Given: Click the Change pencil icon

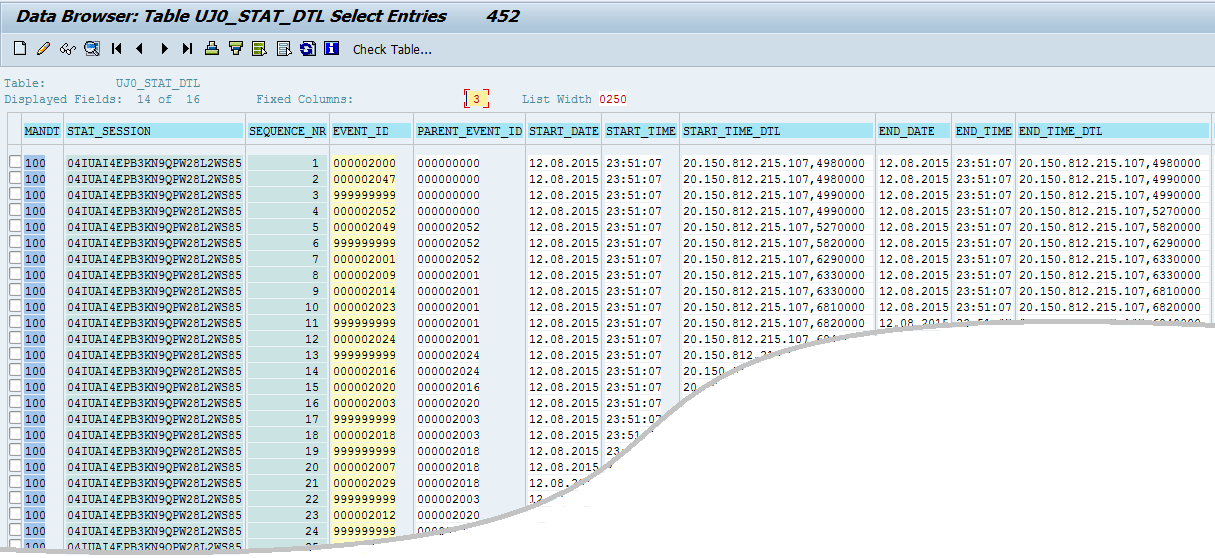Looking at the screenshot, I should [43, 49].
